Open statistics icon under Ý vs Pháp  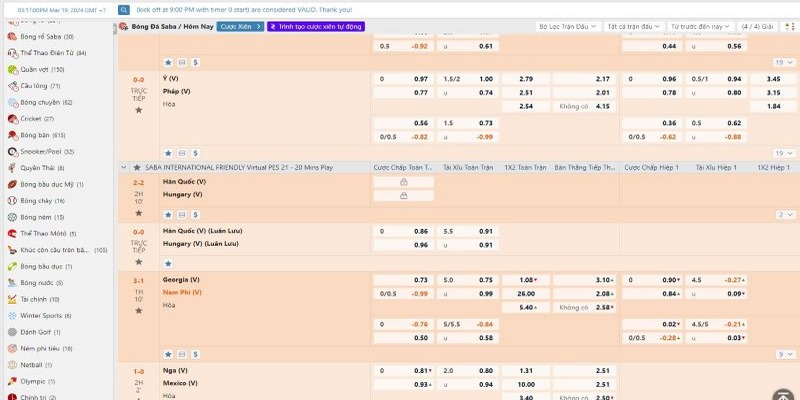pyautogui.click(x=182, y=154)
